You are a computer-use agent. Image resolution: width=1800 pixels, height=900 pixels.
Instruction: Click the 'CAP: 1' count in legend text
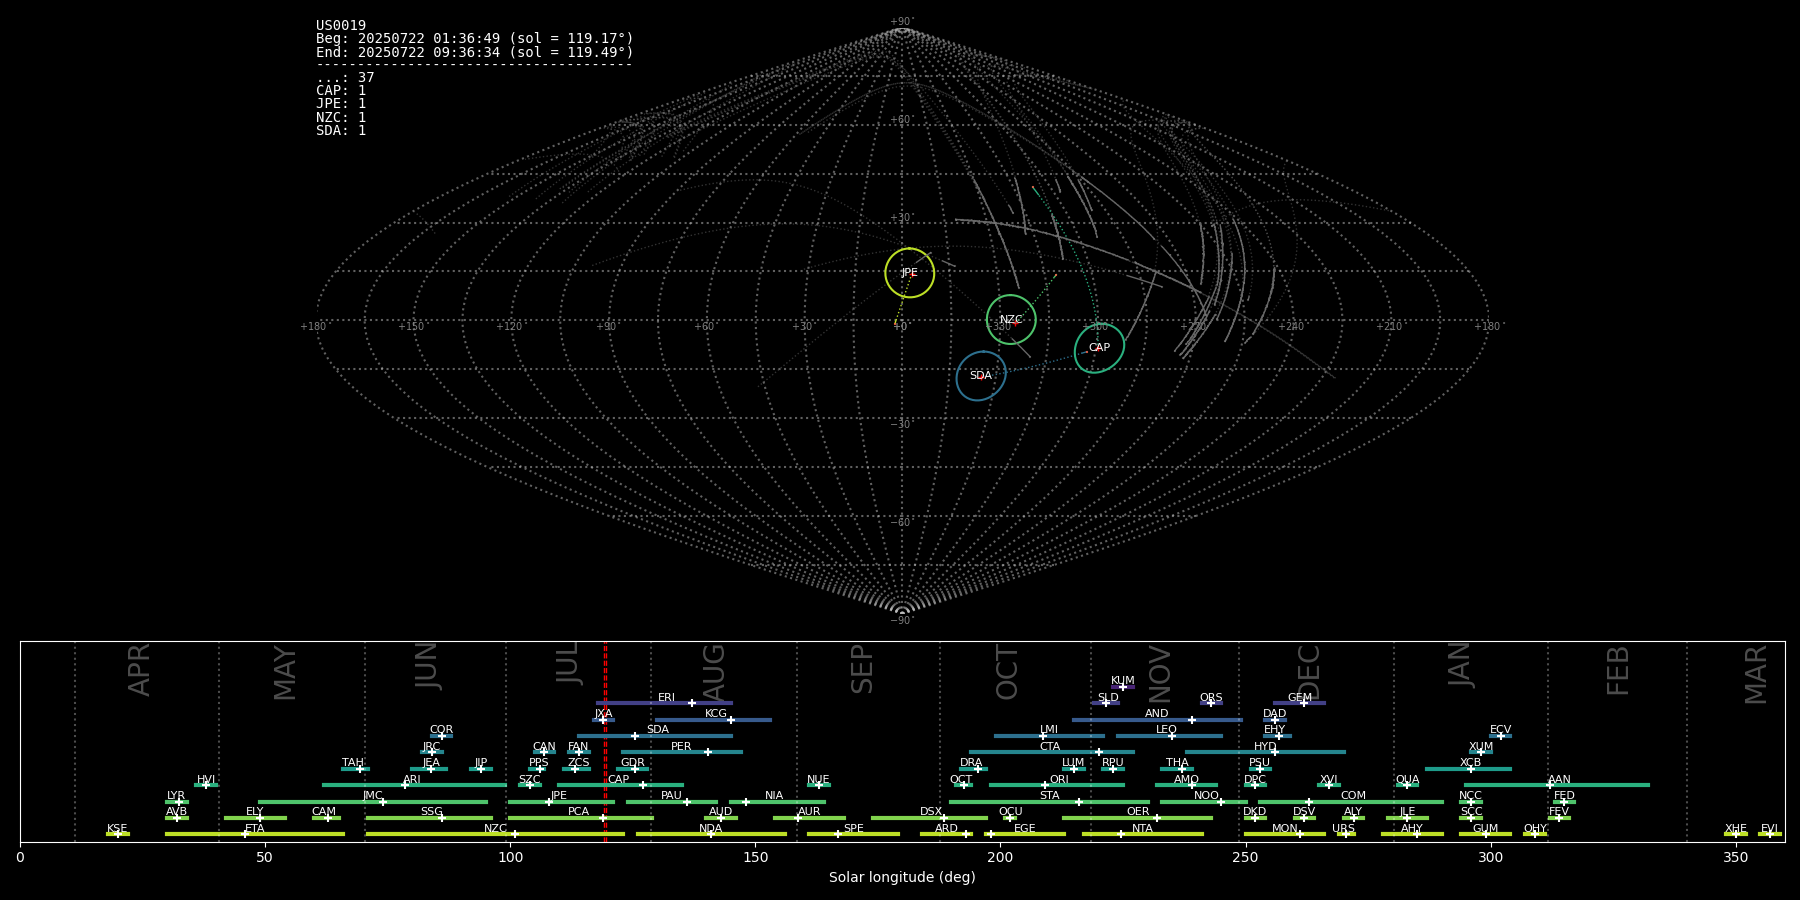341,91
